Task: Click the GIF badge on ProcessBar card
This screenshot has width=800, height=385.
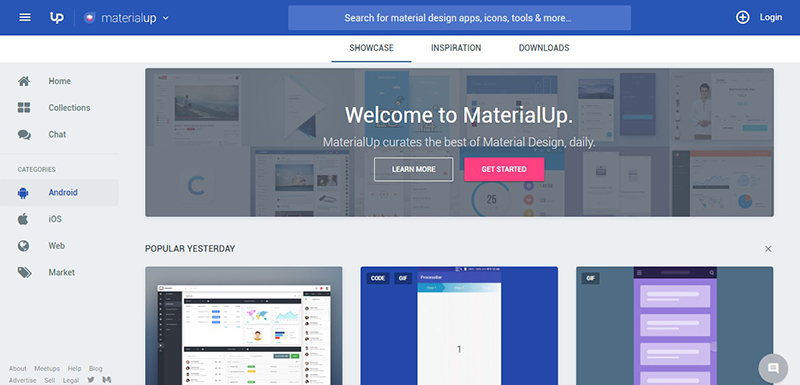Action: click(x=403, y=278)
